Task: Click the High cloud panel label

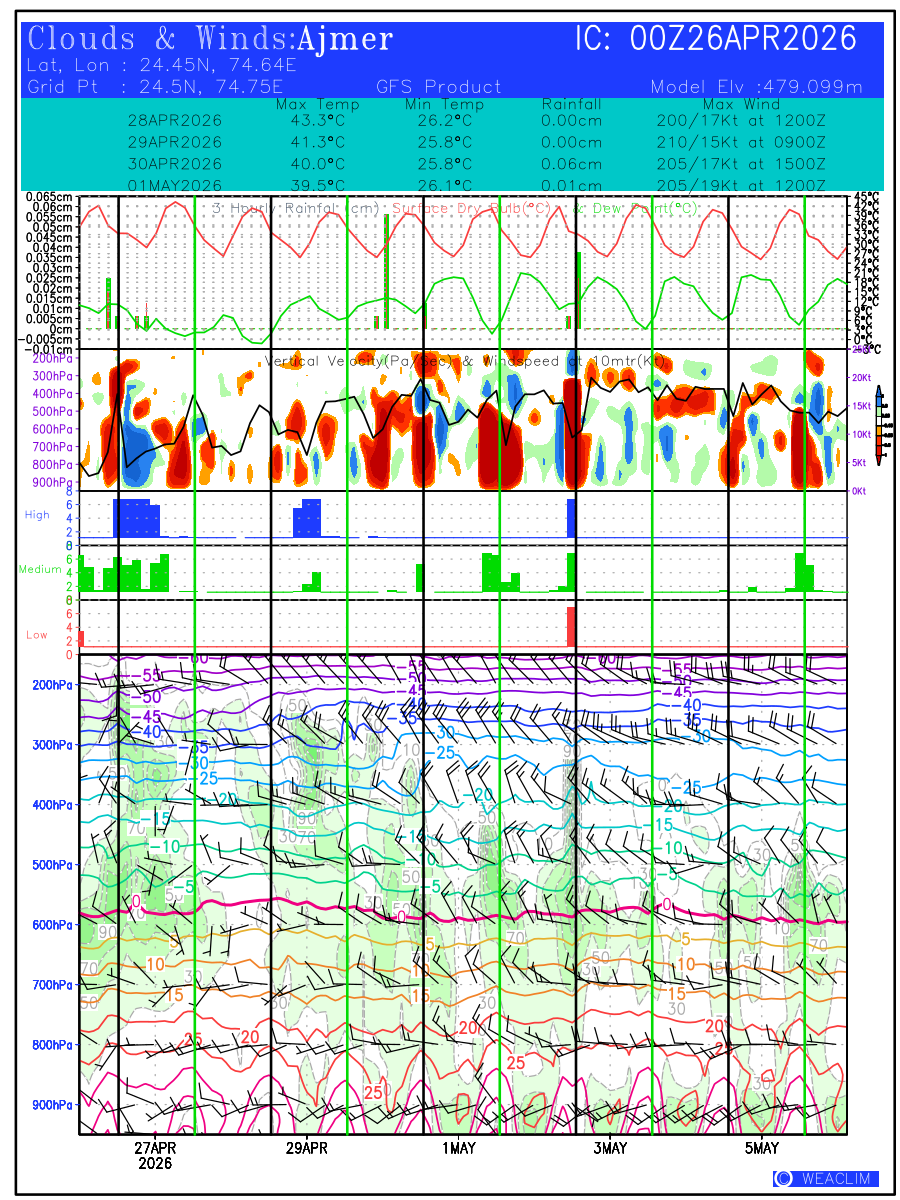Action: point(37,514)
